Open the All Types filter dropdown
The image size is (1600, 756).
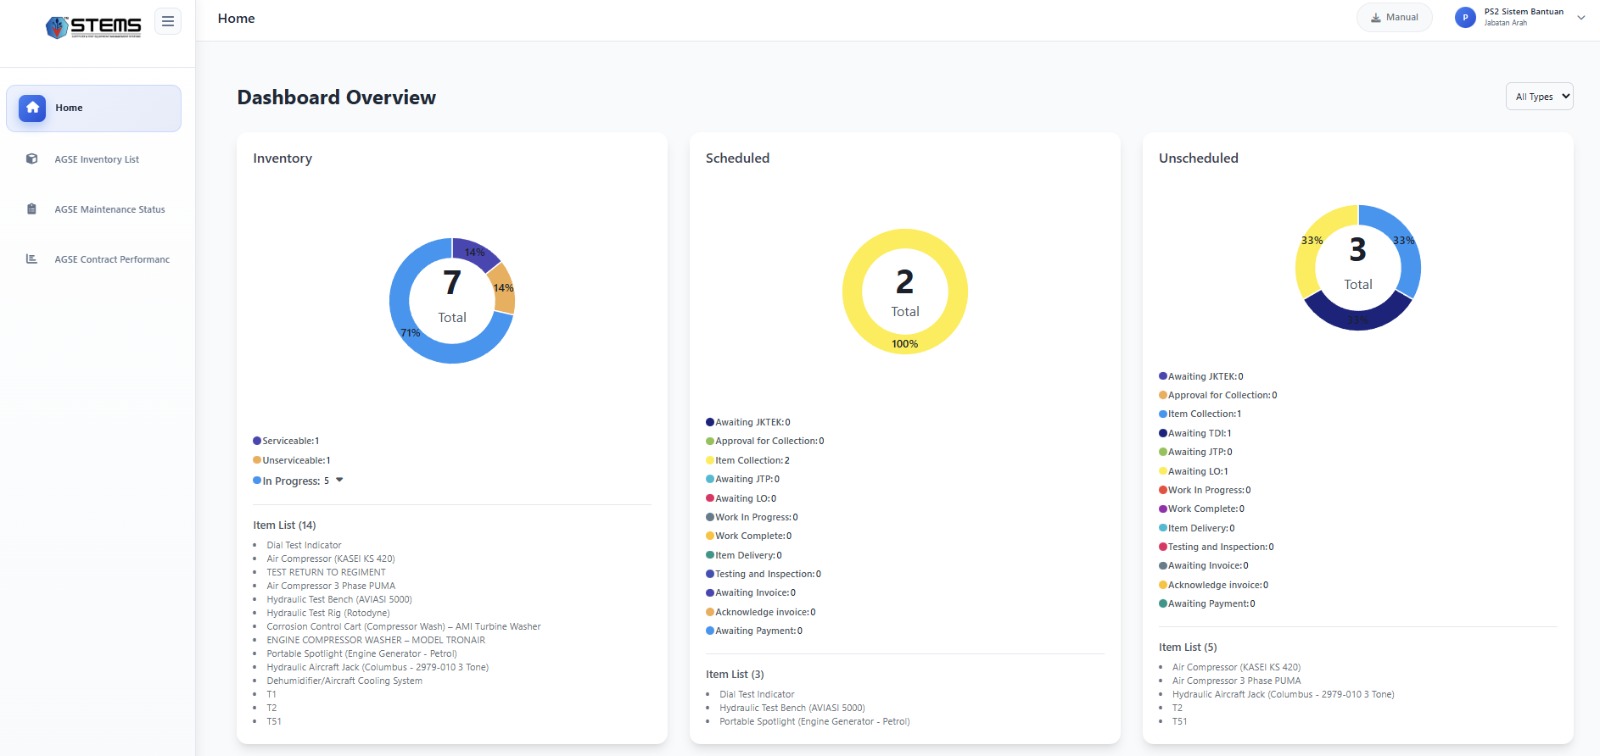[x=1539, y=97]
